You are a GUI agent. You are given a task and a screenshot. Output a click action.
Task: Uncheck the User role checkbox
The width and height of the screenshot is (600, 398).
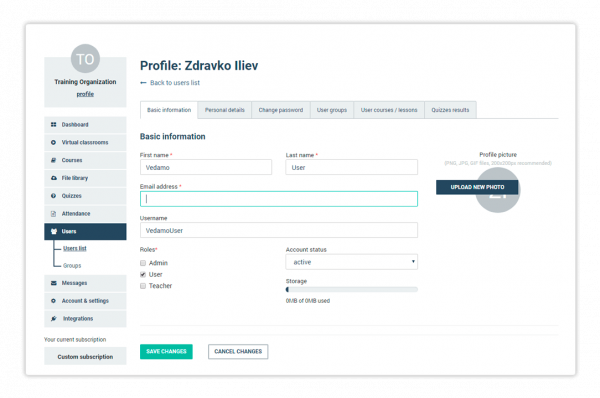(143, 274)
